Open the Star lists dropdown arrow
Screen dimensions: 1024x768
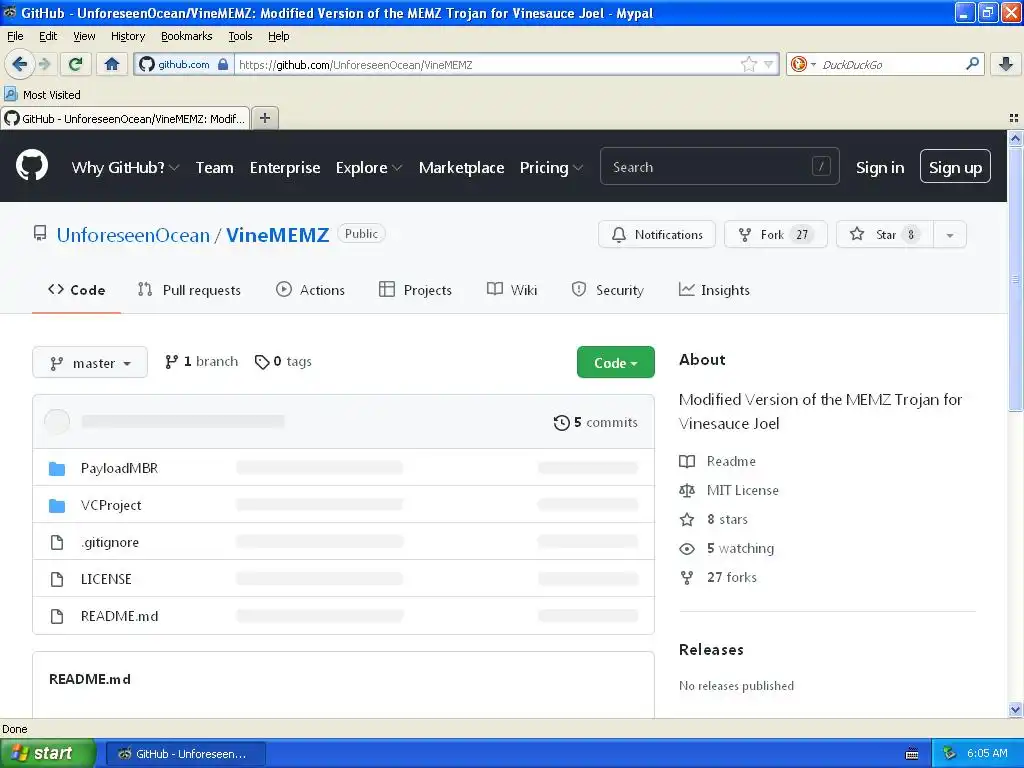click(950, 234)
